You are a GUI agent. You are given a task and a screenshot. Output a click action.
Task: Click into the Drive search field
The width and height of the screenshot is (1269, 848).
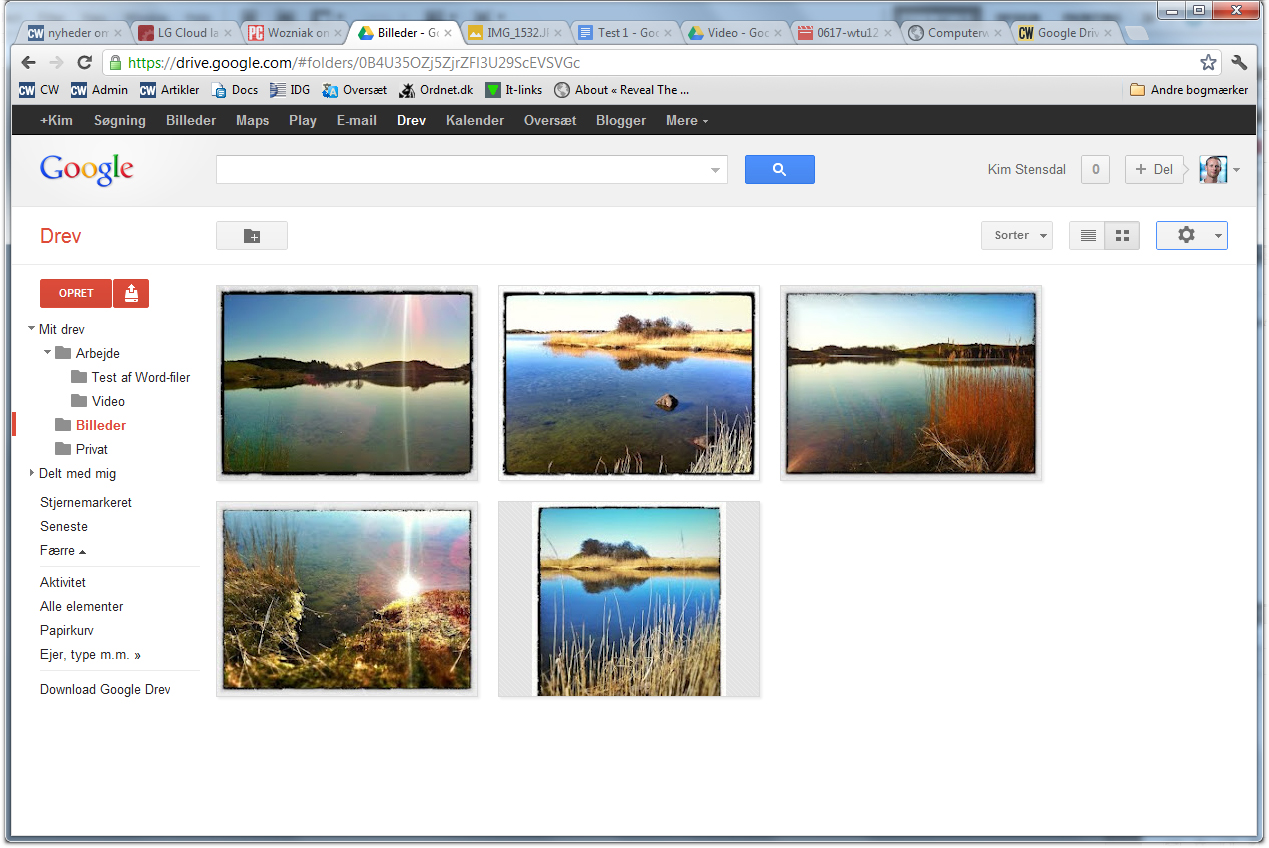click(x=460, y=170)
